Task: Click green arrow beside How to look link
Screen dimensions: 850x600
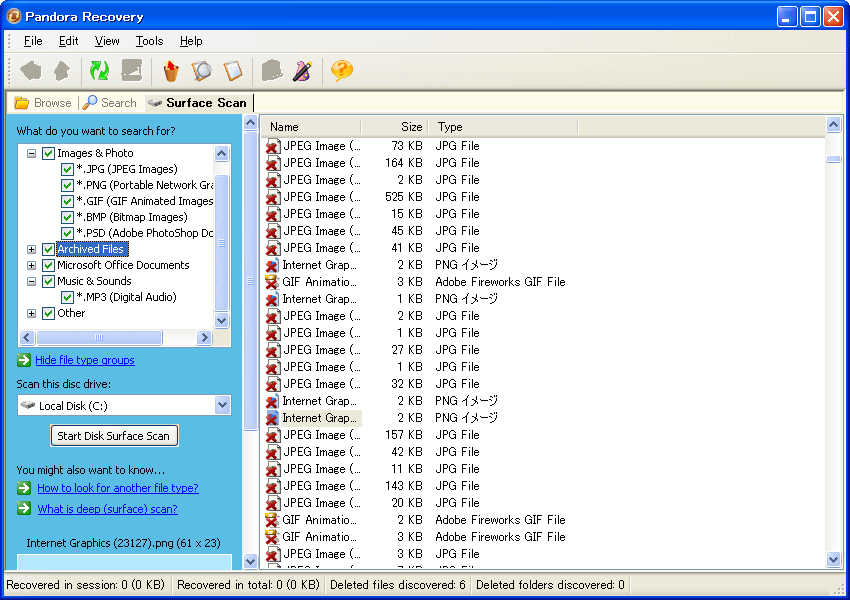Action: (x=24, y=488)
